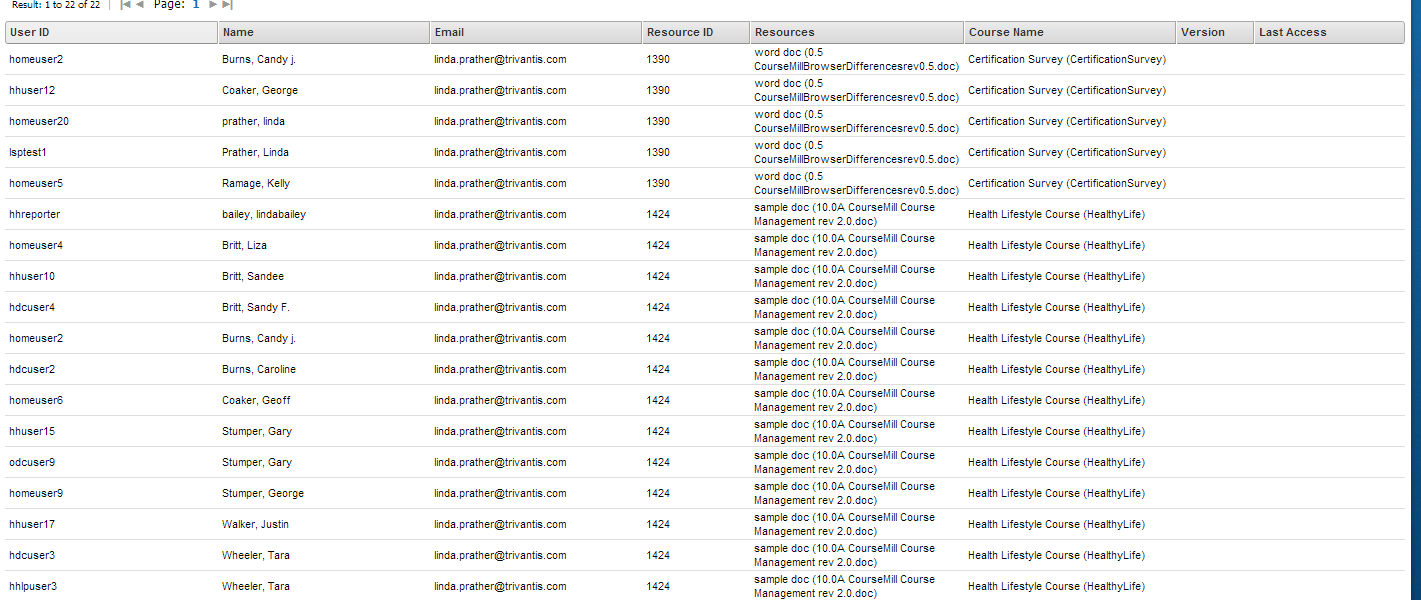Image resolution: width=1421 pixels, height=600 pixels.
Task: Go to the first page of results
Action: [125, 5]
